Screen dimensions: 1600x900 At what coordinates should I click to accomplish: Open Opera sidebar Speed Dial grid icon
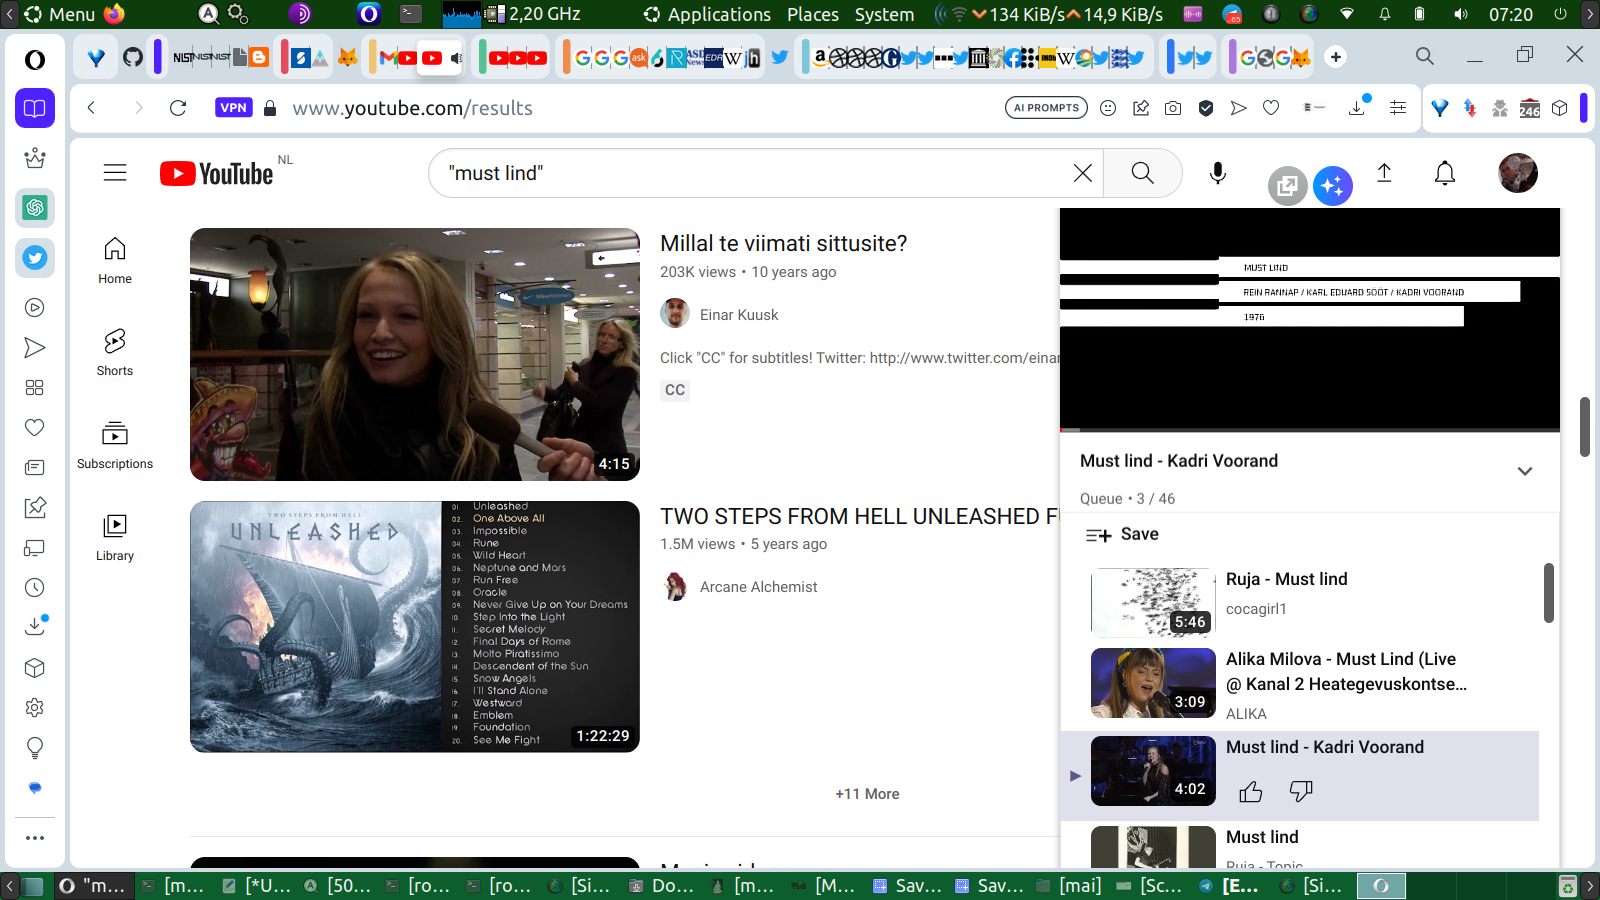(x=35, y=388)
